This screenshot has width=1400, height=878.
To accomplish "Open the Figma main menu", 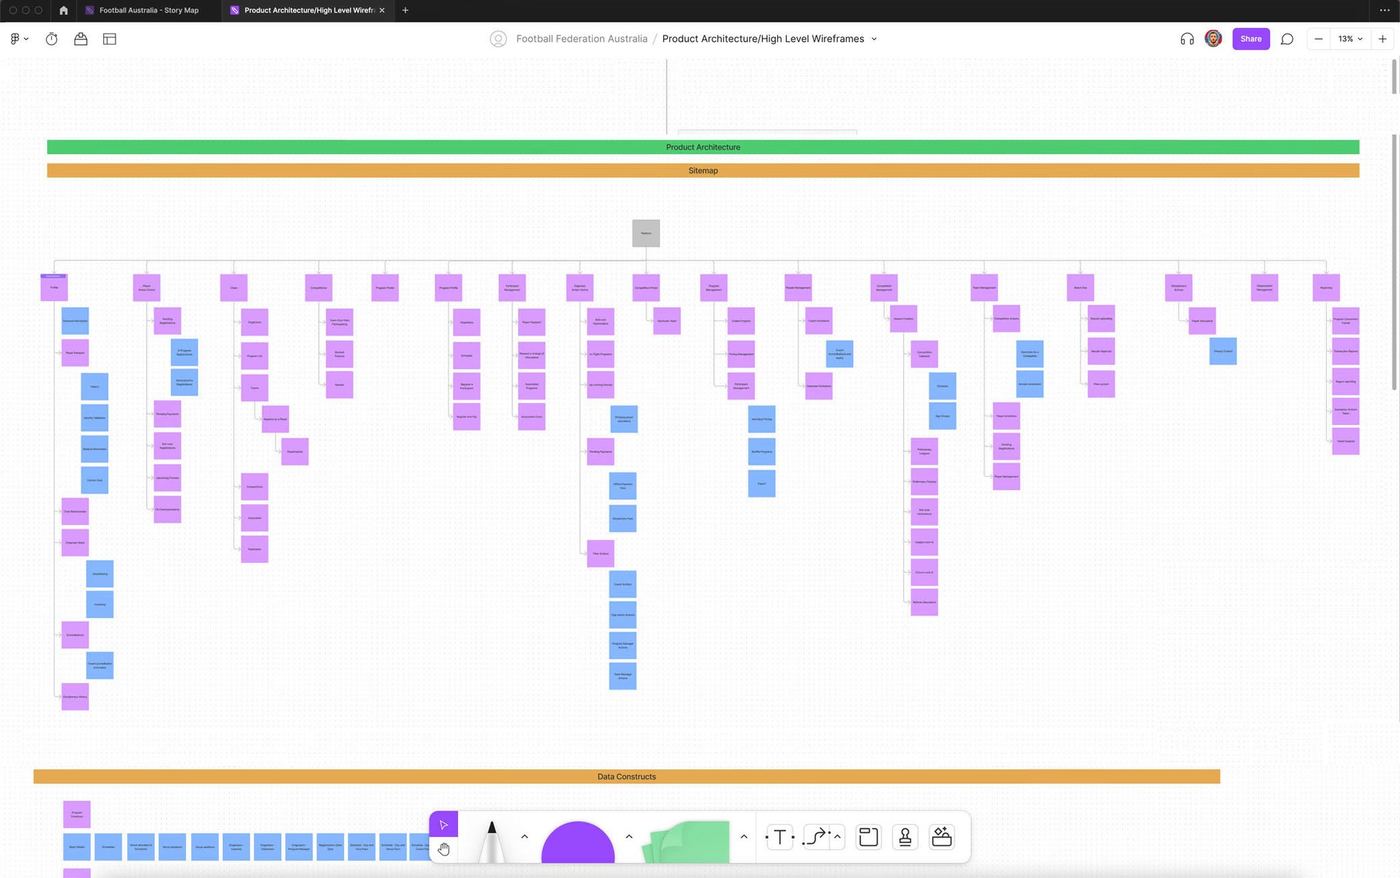I will coord(18,39).
